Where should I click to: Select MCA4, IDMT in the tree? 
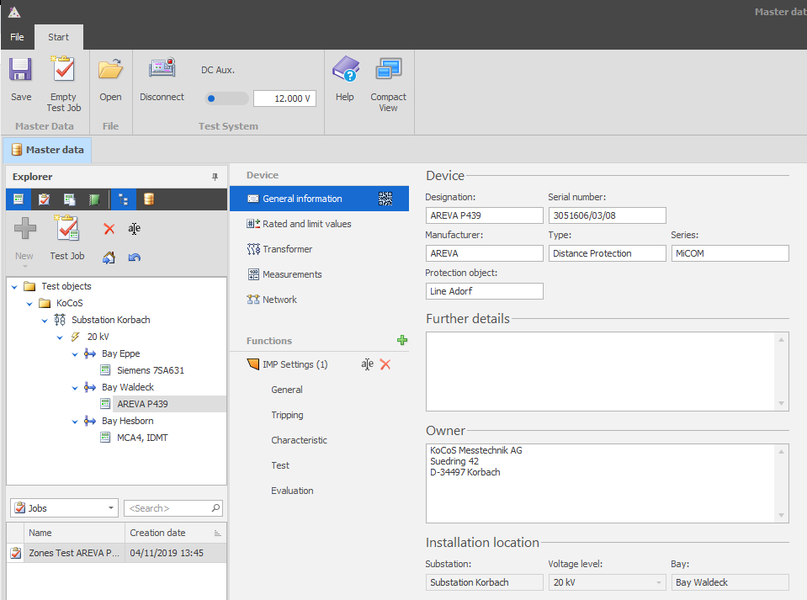pyautogui.click(x=142, y=438)
